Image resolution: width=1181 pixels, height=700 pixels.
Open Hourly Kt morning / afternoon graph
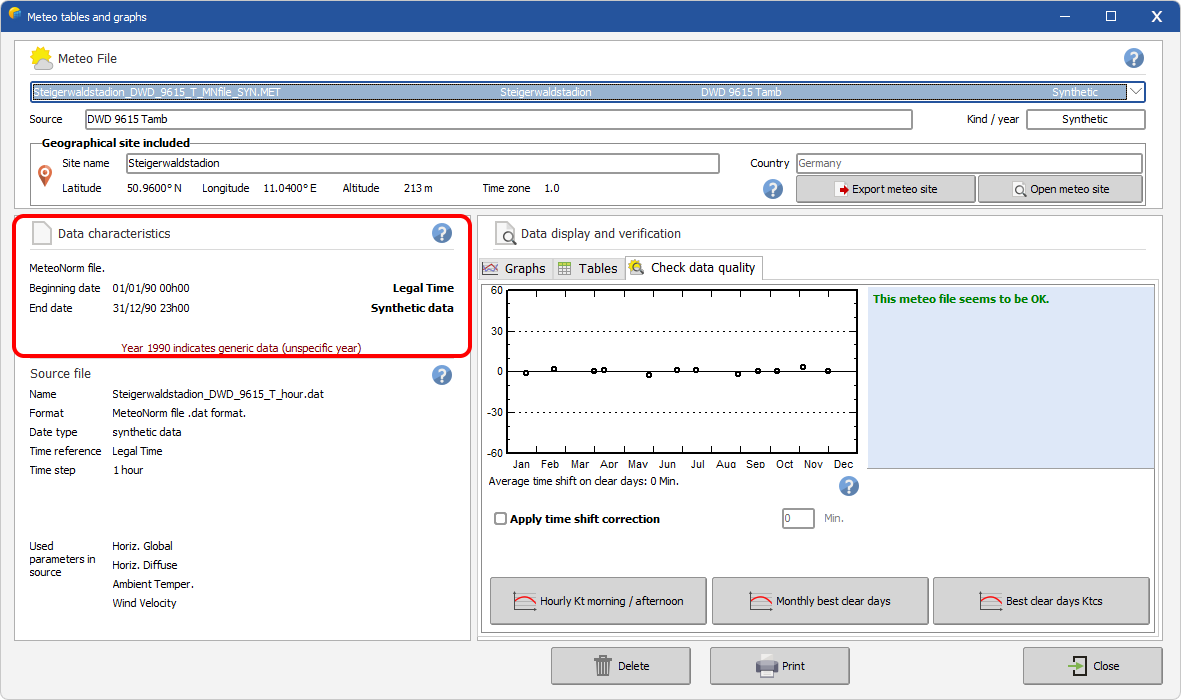point(598,601)
